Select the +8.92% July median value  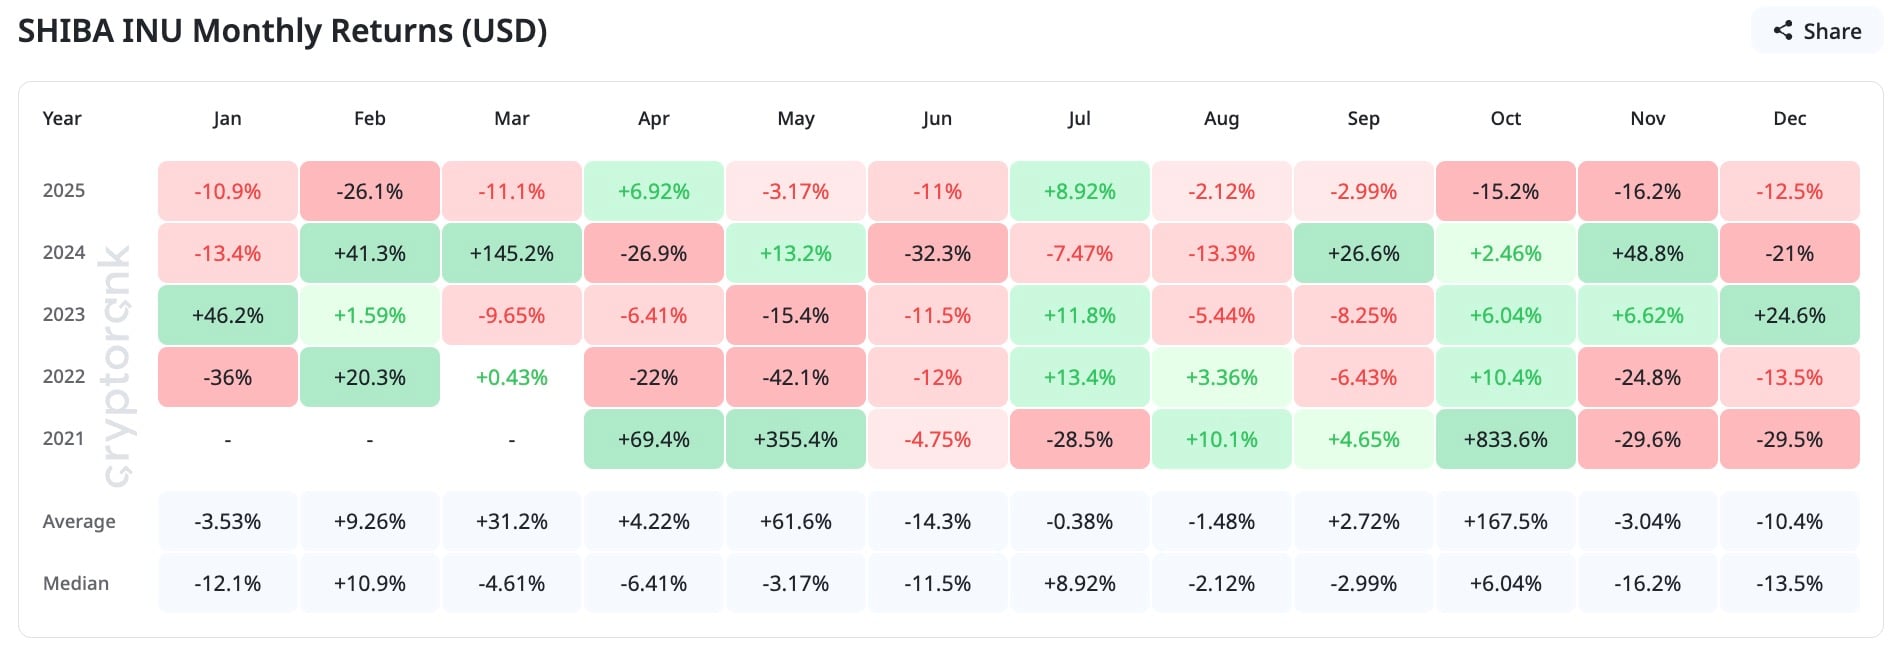coord(1079,583)
